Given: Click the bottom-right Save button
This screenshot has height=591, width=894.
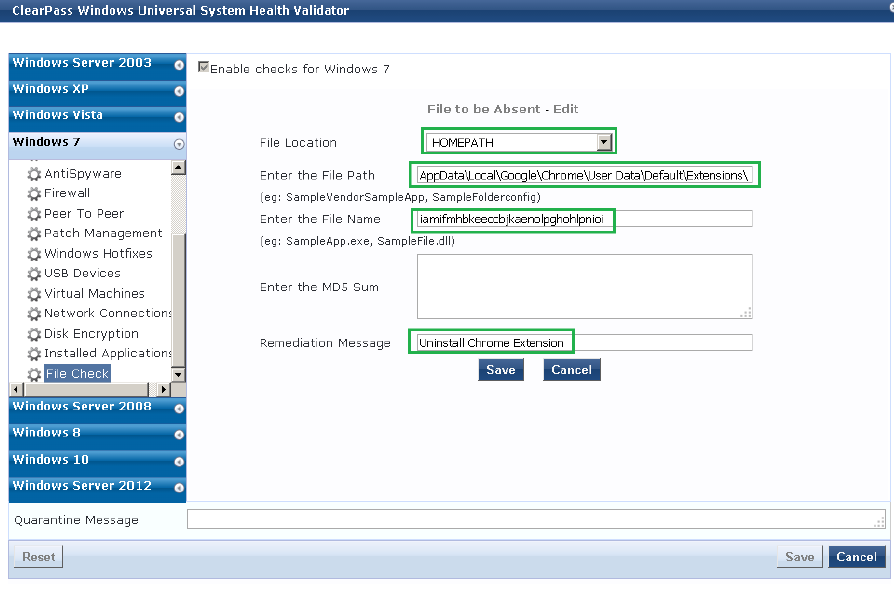Looking at the screenshot, I should [x=800, y=557].
